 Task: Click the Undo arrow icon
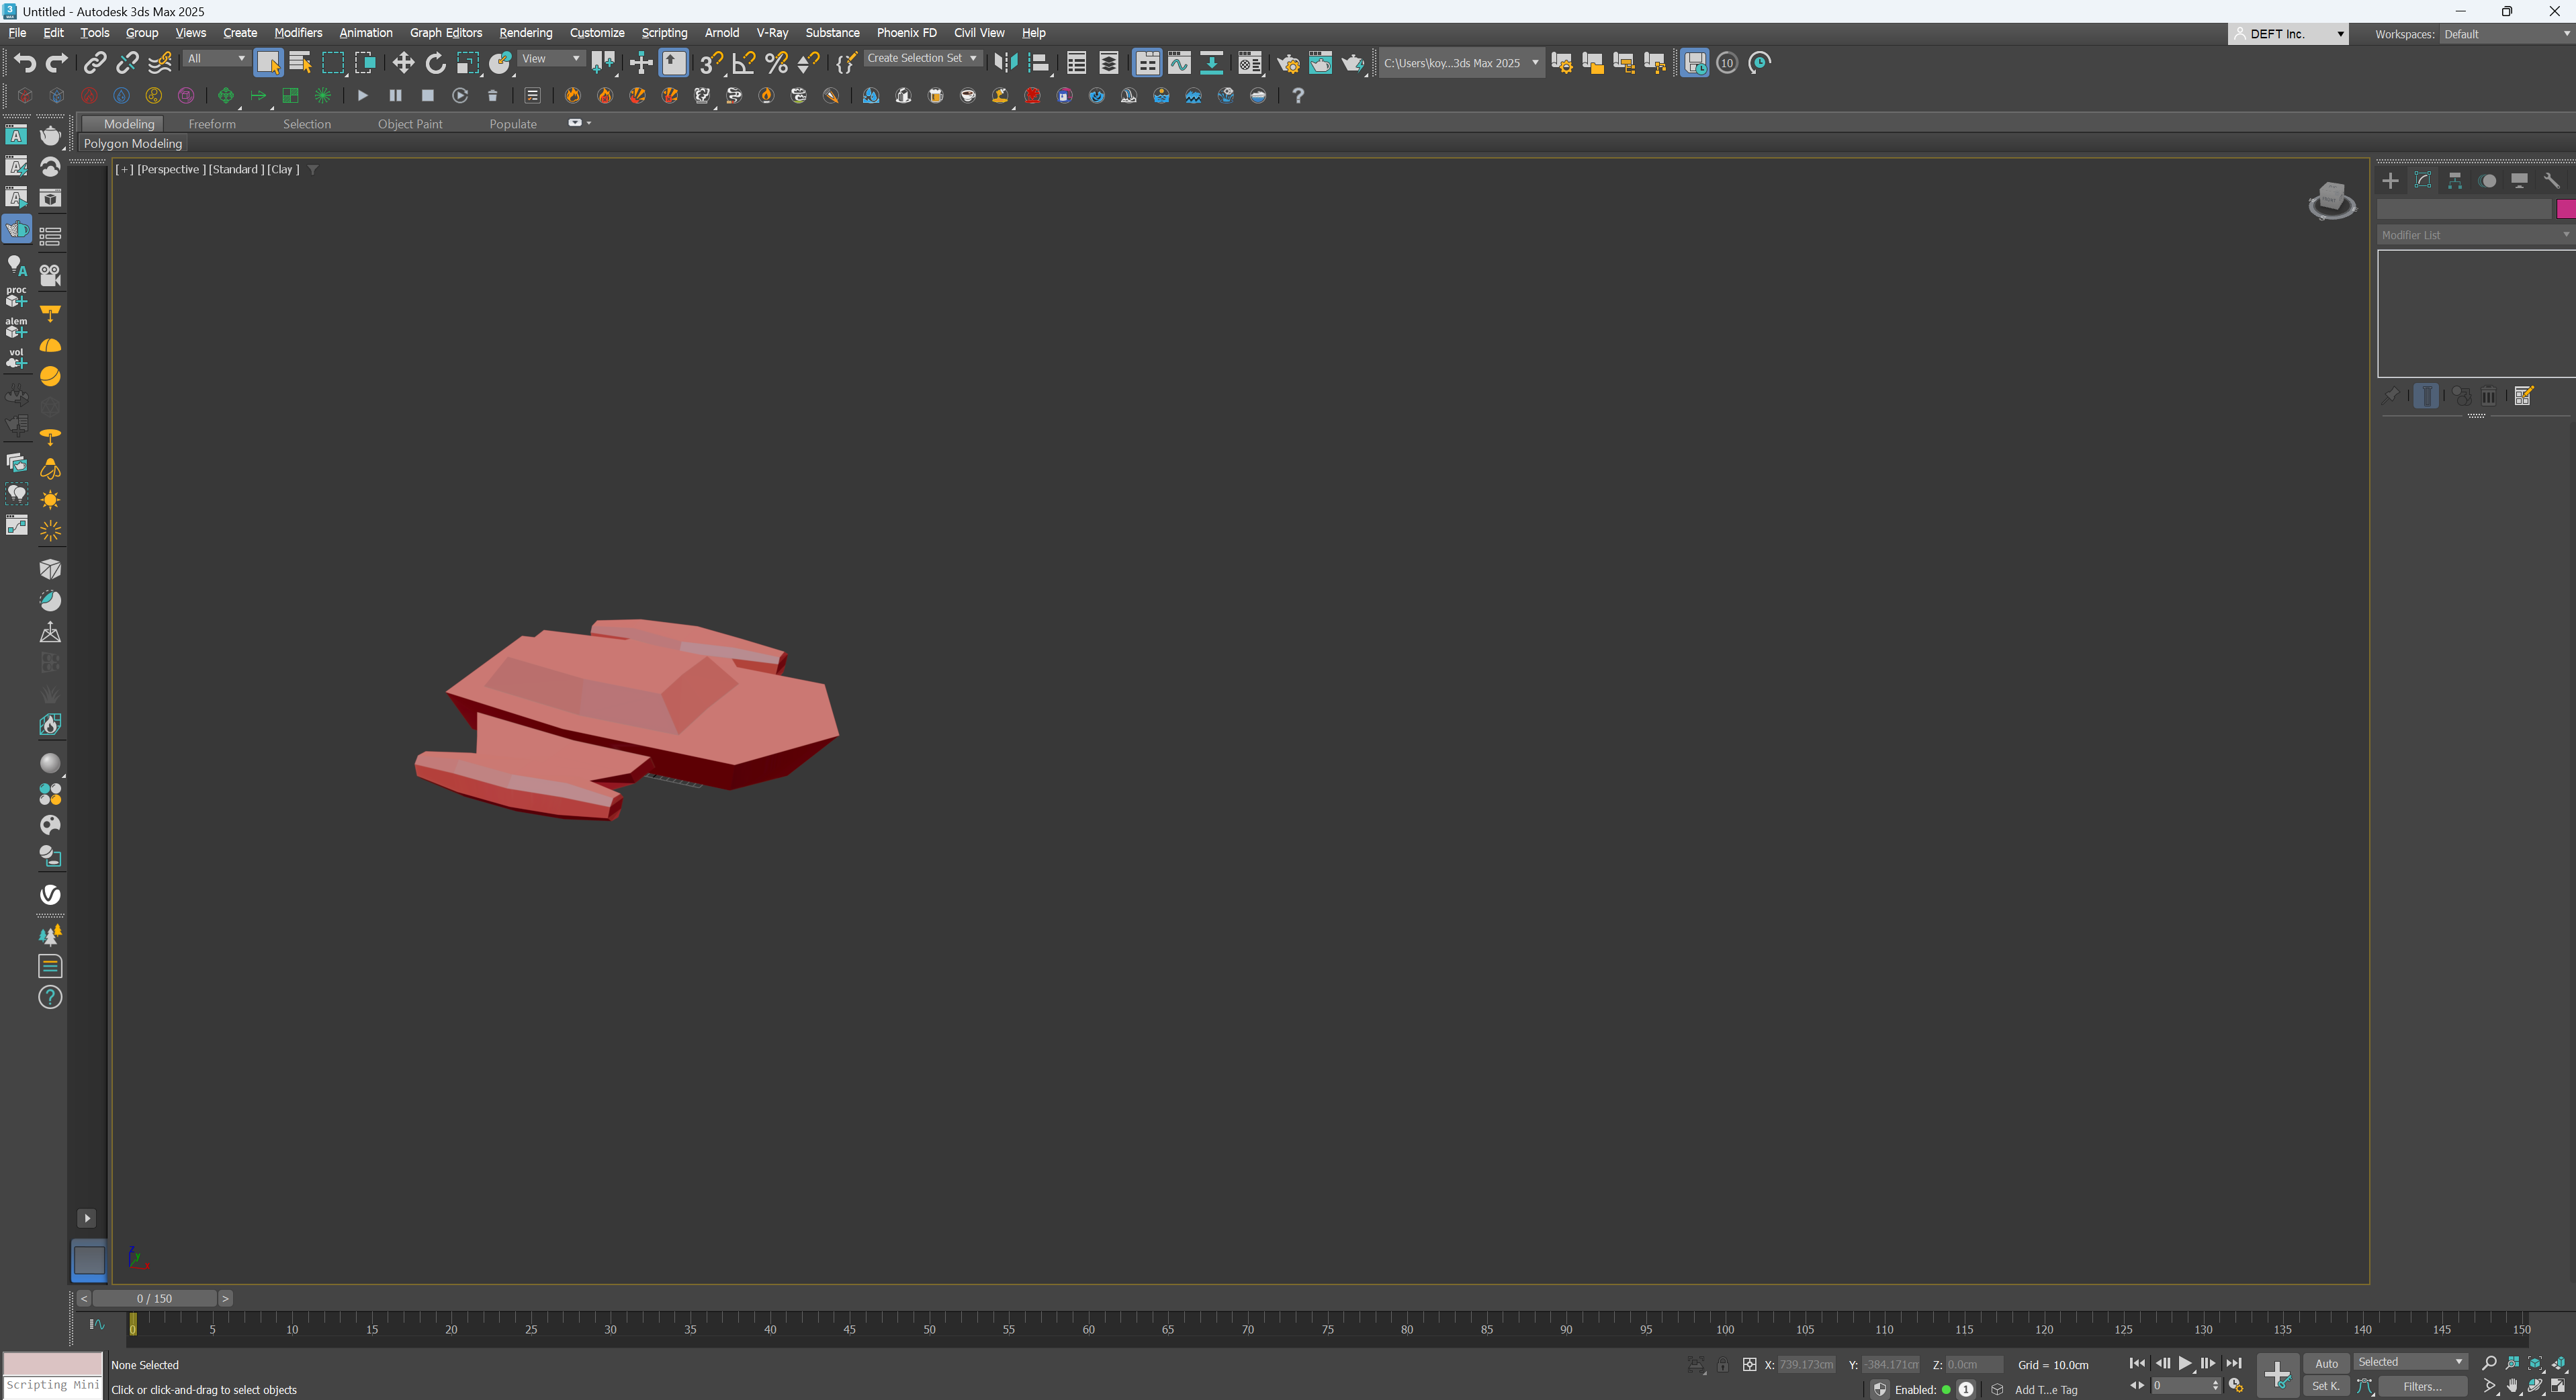pyautogui.click(x=24, y=63)
